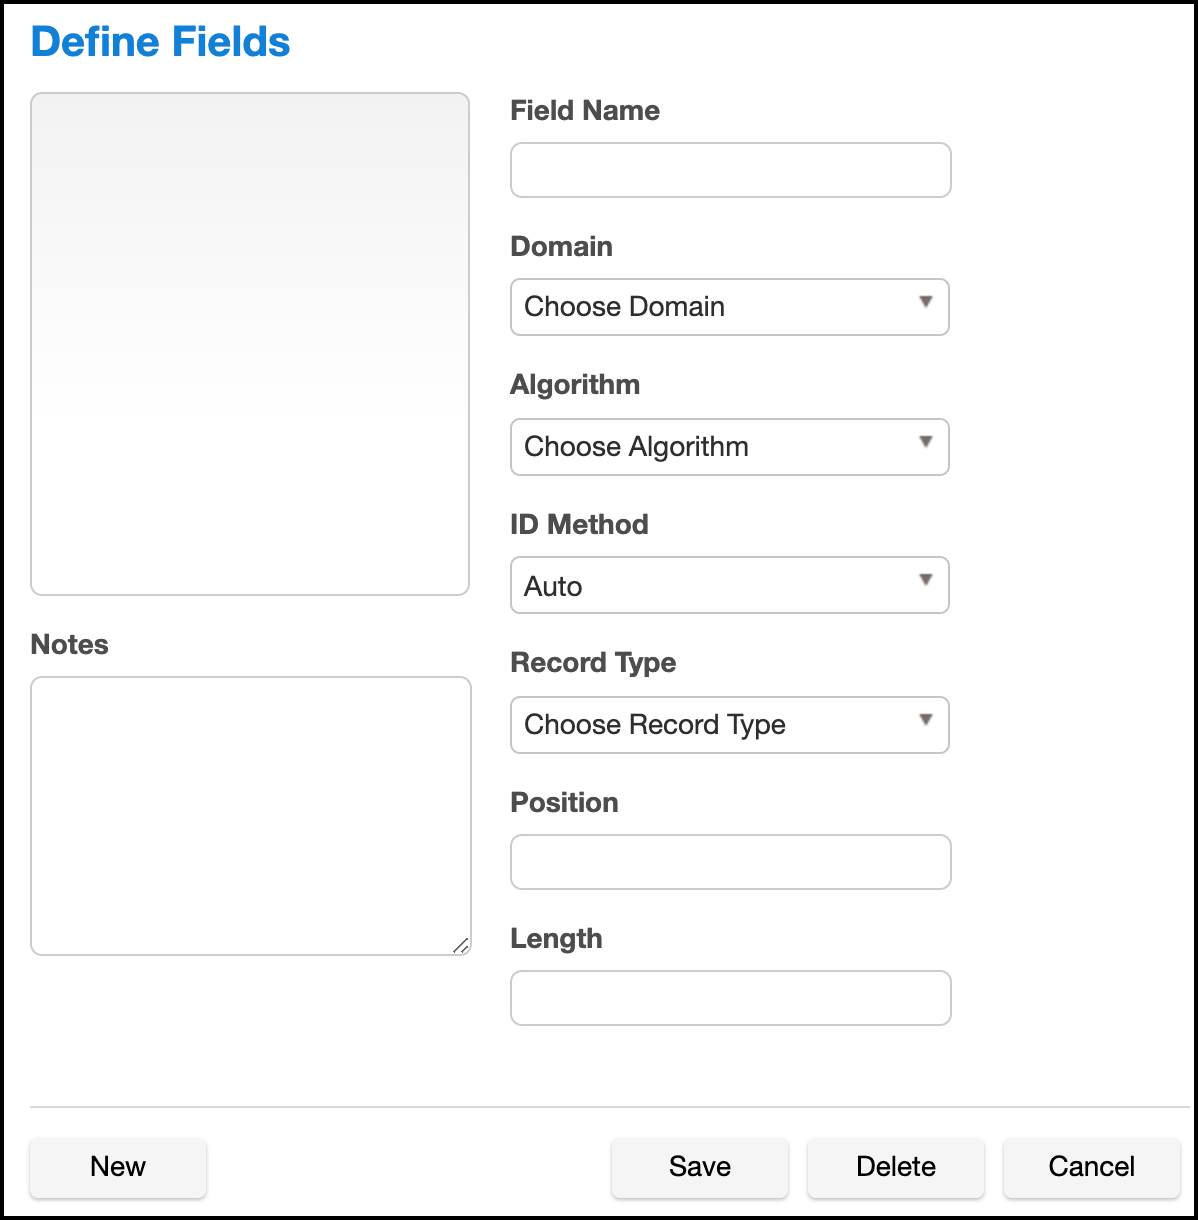Focus the Position input box
The width and height of the screenshot is (1198, 1220).
click(730, 862)
